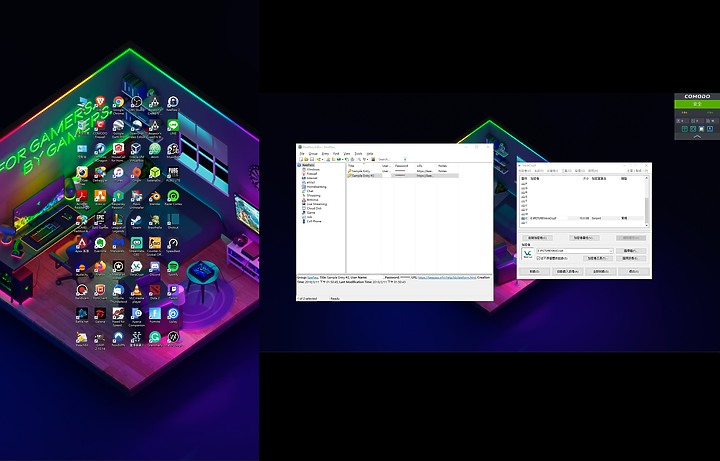Select the PUBG LITE desktop shortcut
The height and width of the screenshot is (461, 720).
173,173
